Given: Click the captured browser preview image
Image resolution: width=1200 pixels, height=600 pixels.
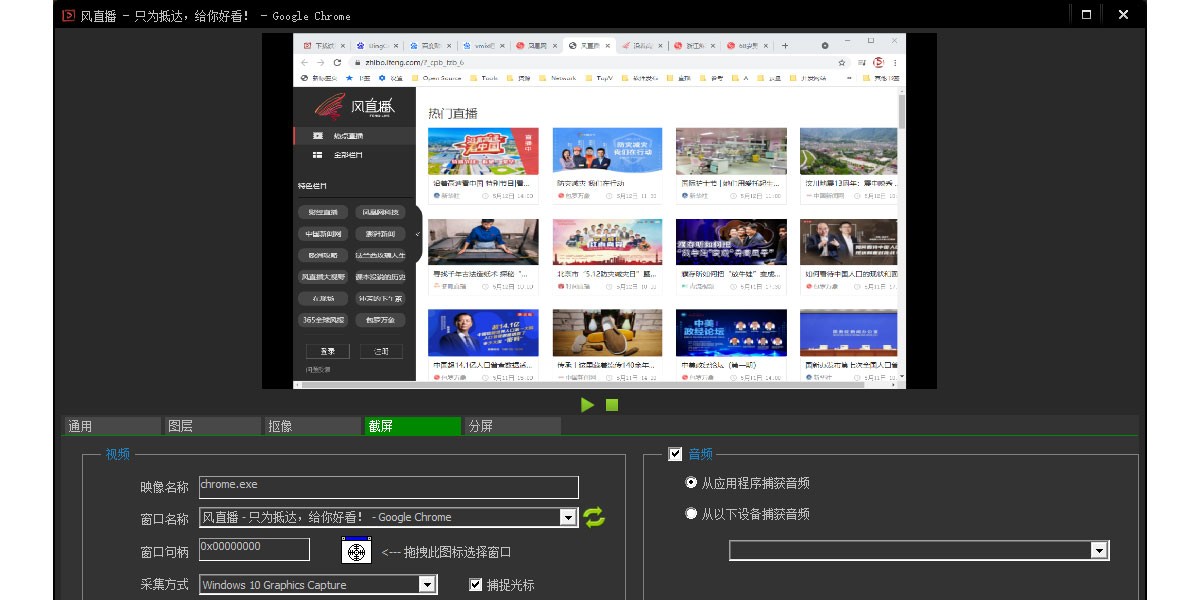Looking at the screenshot, I should (599, 211).
